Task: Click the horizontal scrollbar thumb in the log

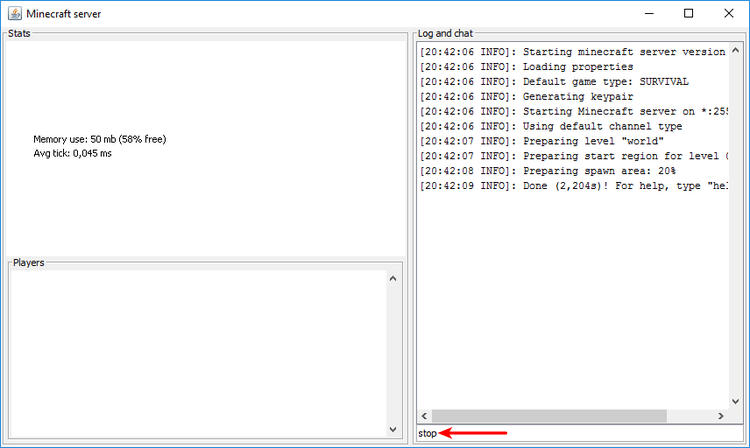Action: (549, 416)
